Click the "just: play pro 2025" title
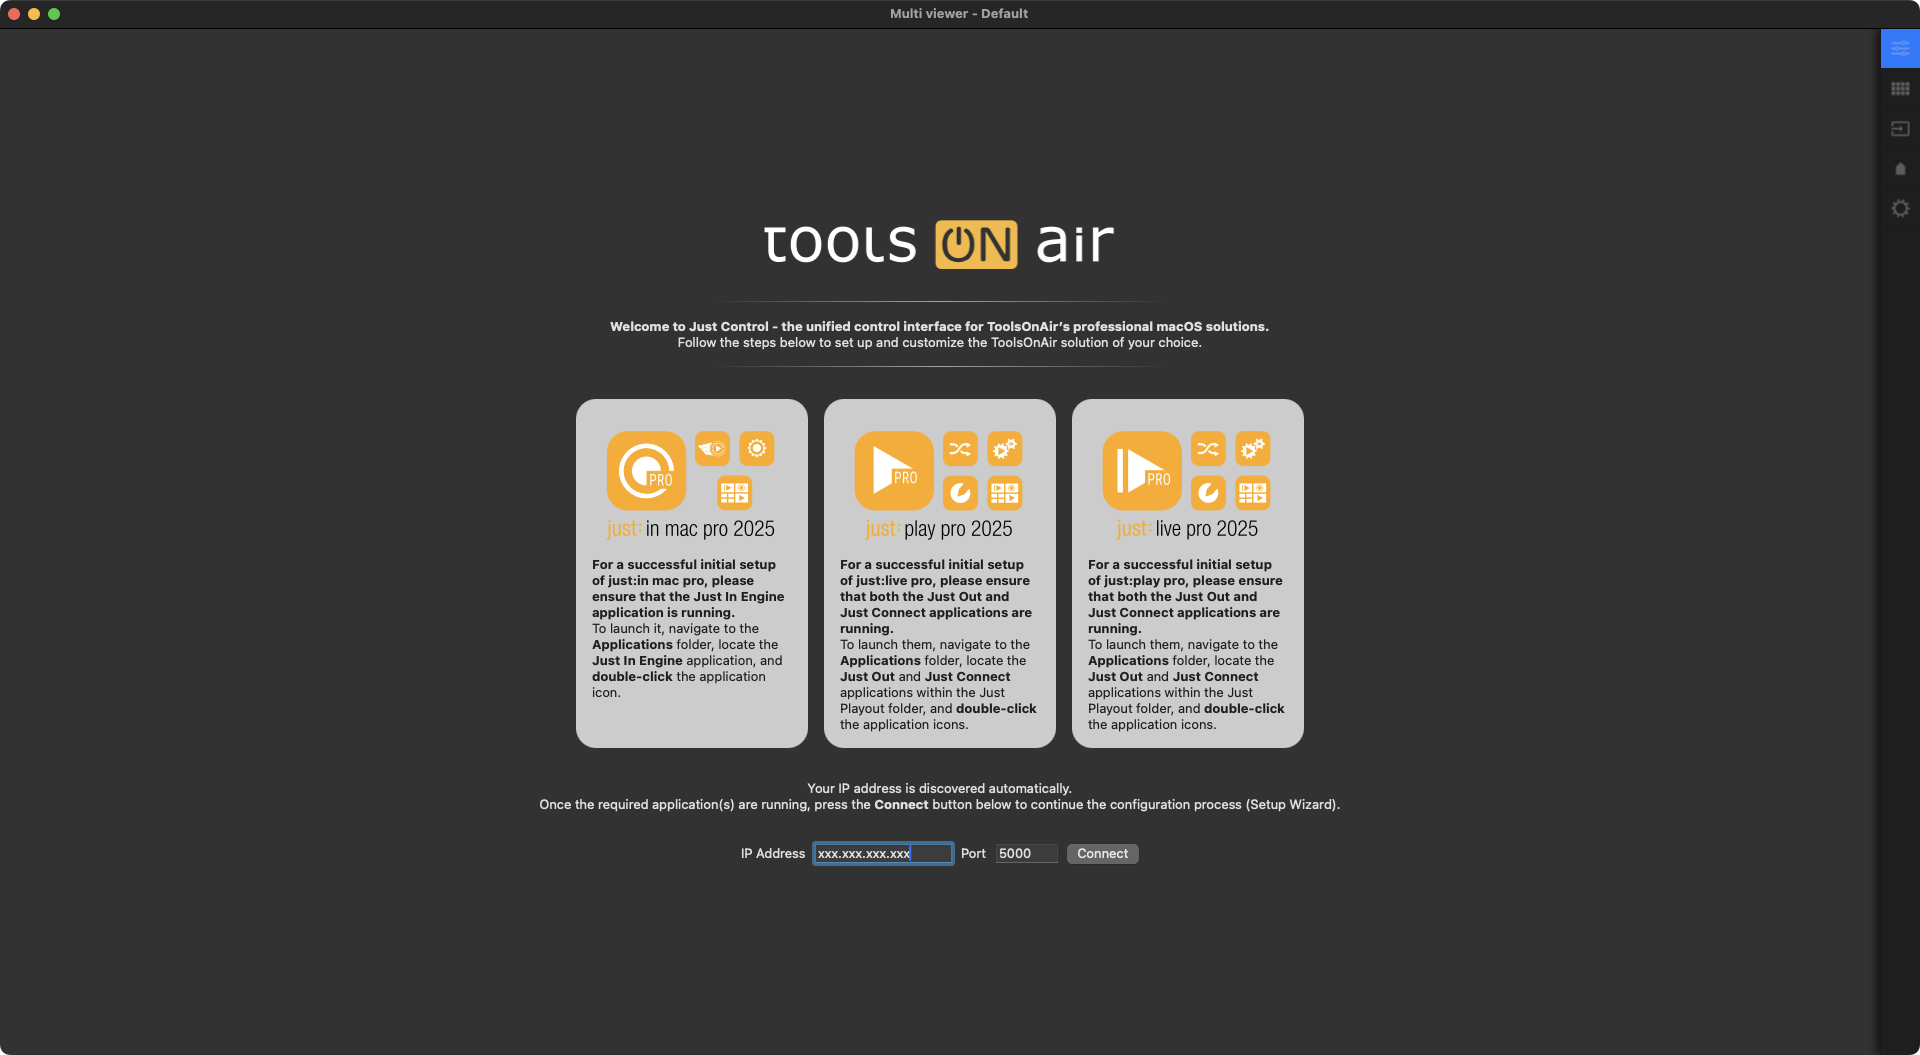Screen dimensions: 1920x1055 coord(939,529)
